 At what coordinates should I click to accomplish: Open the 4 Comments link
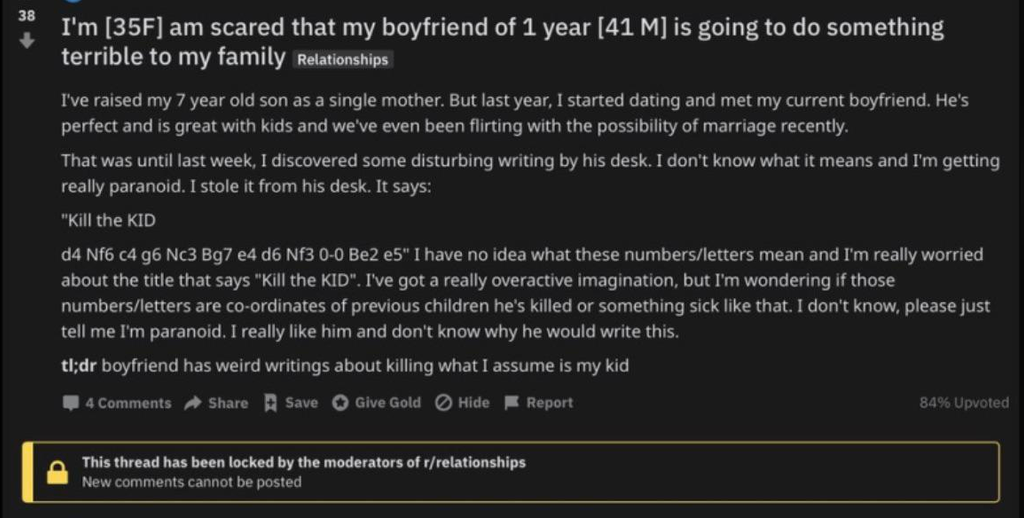128,403
